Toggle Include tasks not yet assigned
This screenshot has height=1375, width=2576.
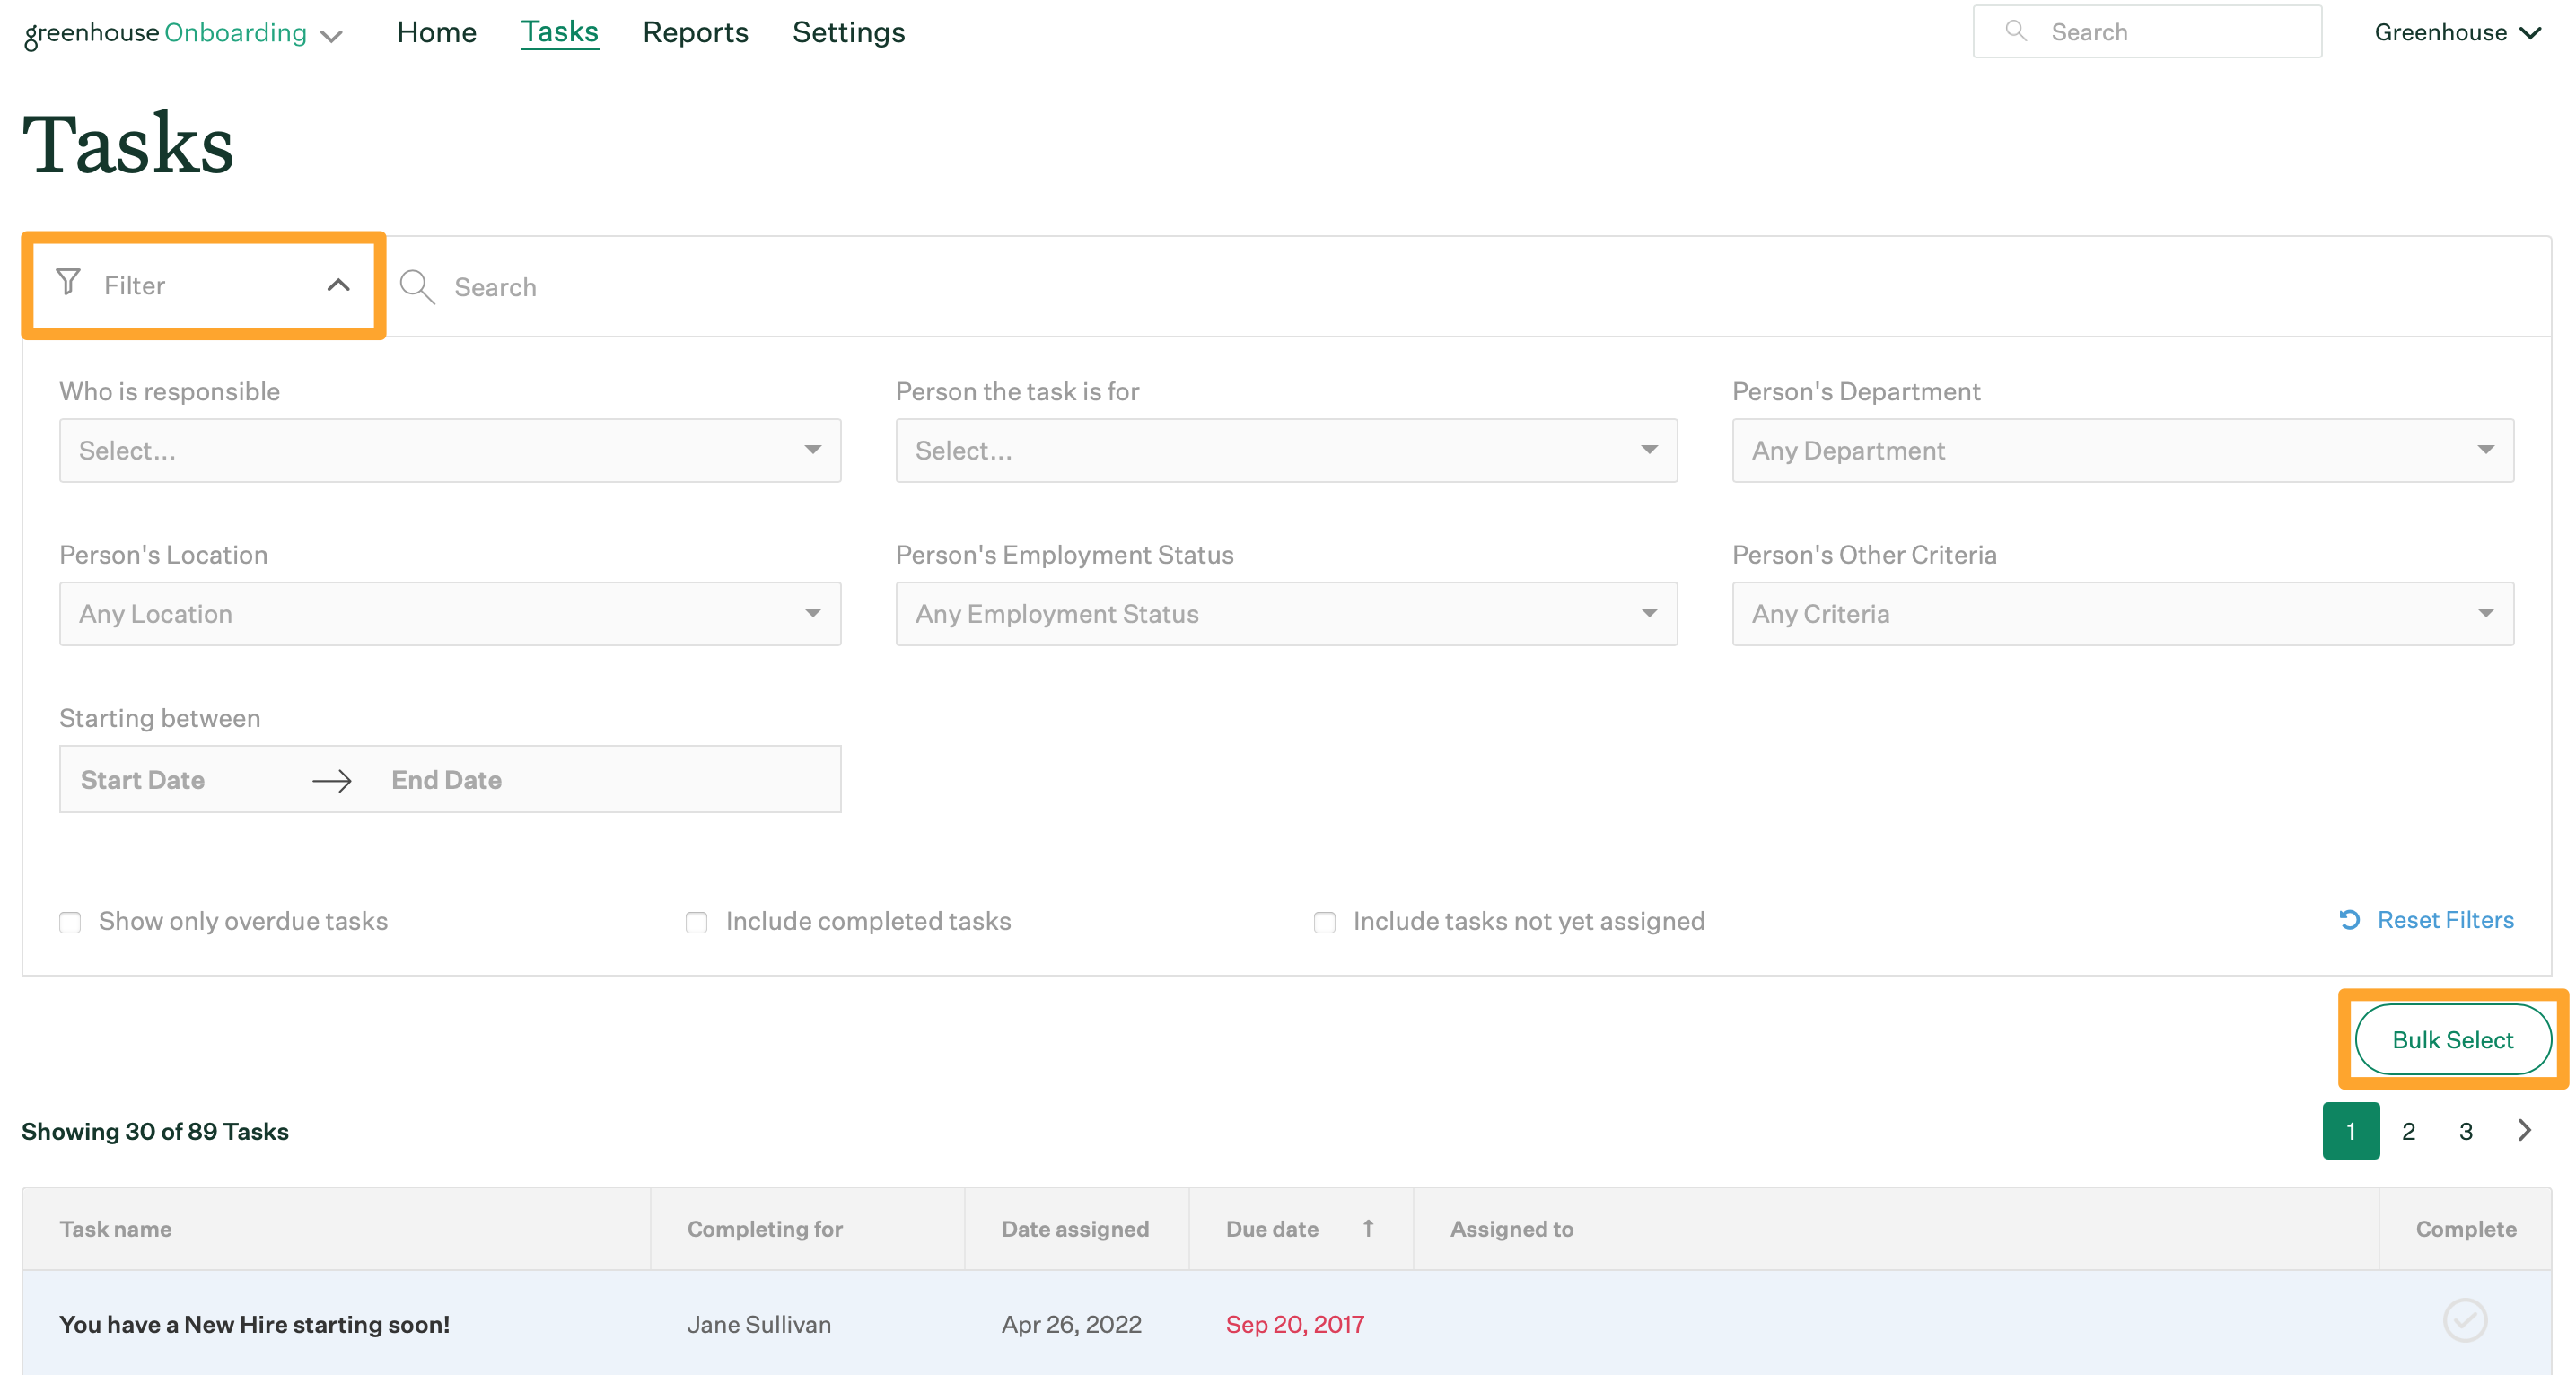pos(1324,922)
